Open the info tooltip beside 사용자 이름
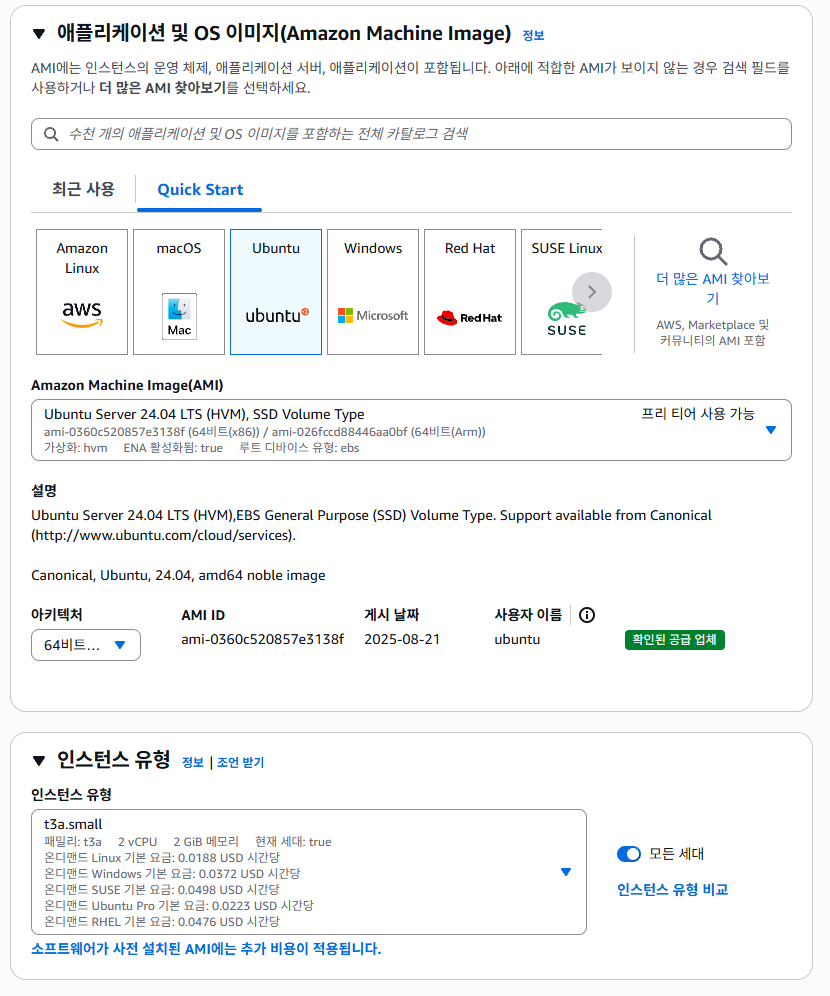This screenshot has height=996, width=830. coord(586,614)
